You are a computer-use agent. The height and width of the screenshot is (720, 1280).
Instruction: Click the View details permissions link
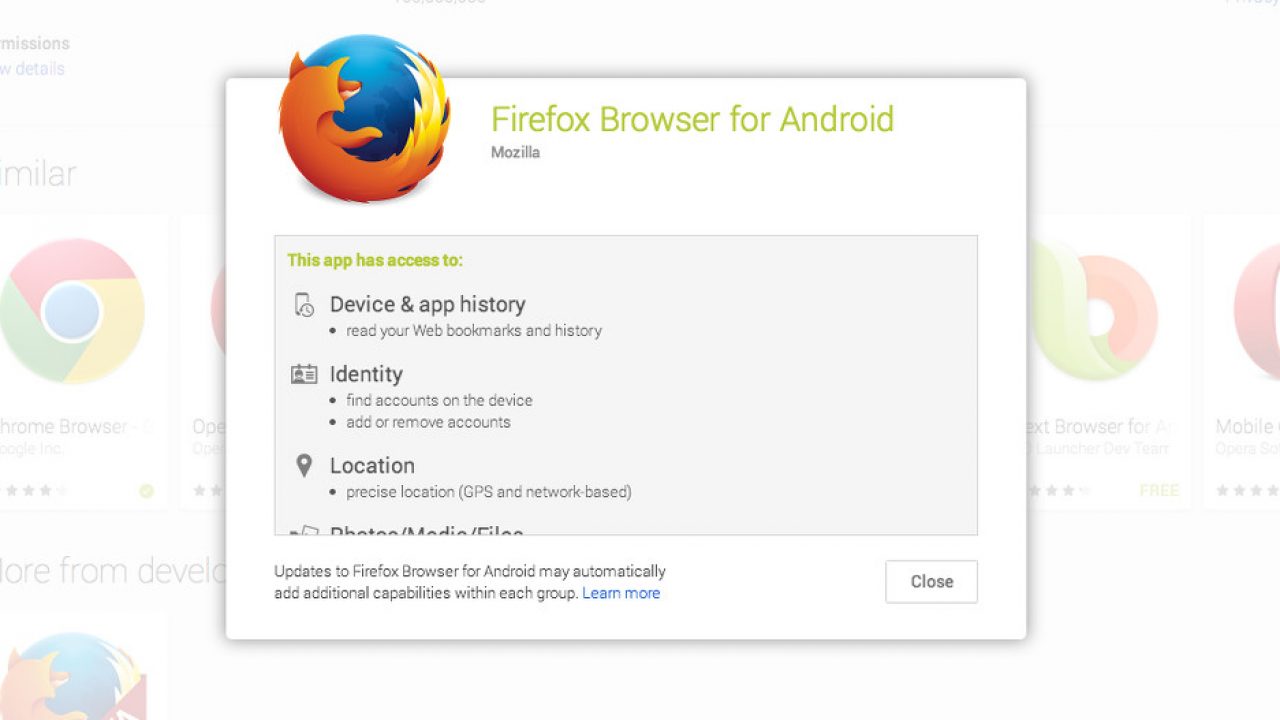pos(32,69)
